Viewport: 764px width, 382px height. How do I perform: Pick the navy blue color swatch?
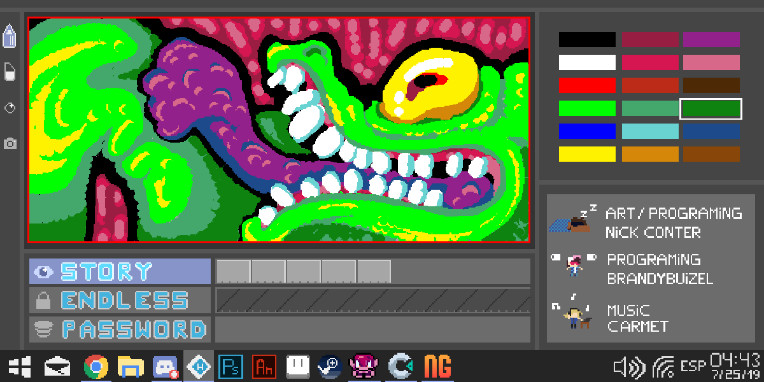(x=711, y=131)
